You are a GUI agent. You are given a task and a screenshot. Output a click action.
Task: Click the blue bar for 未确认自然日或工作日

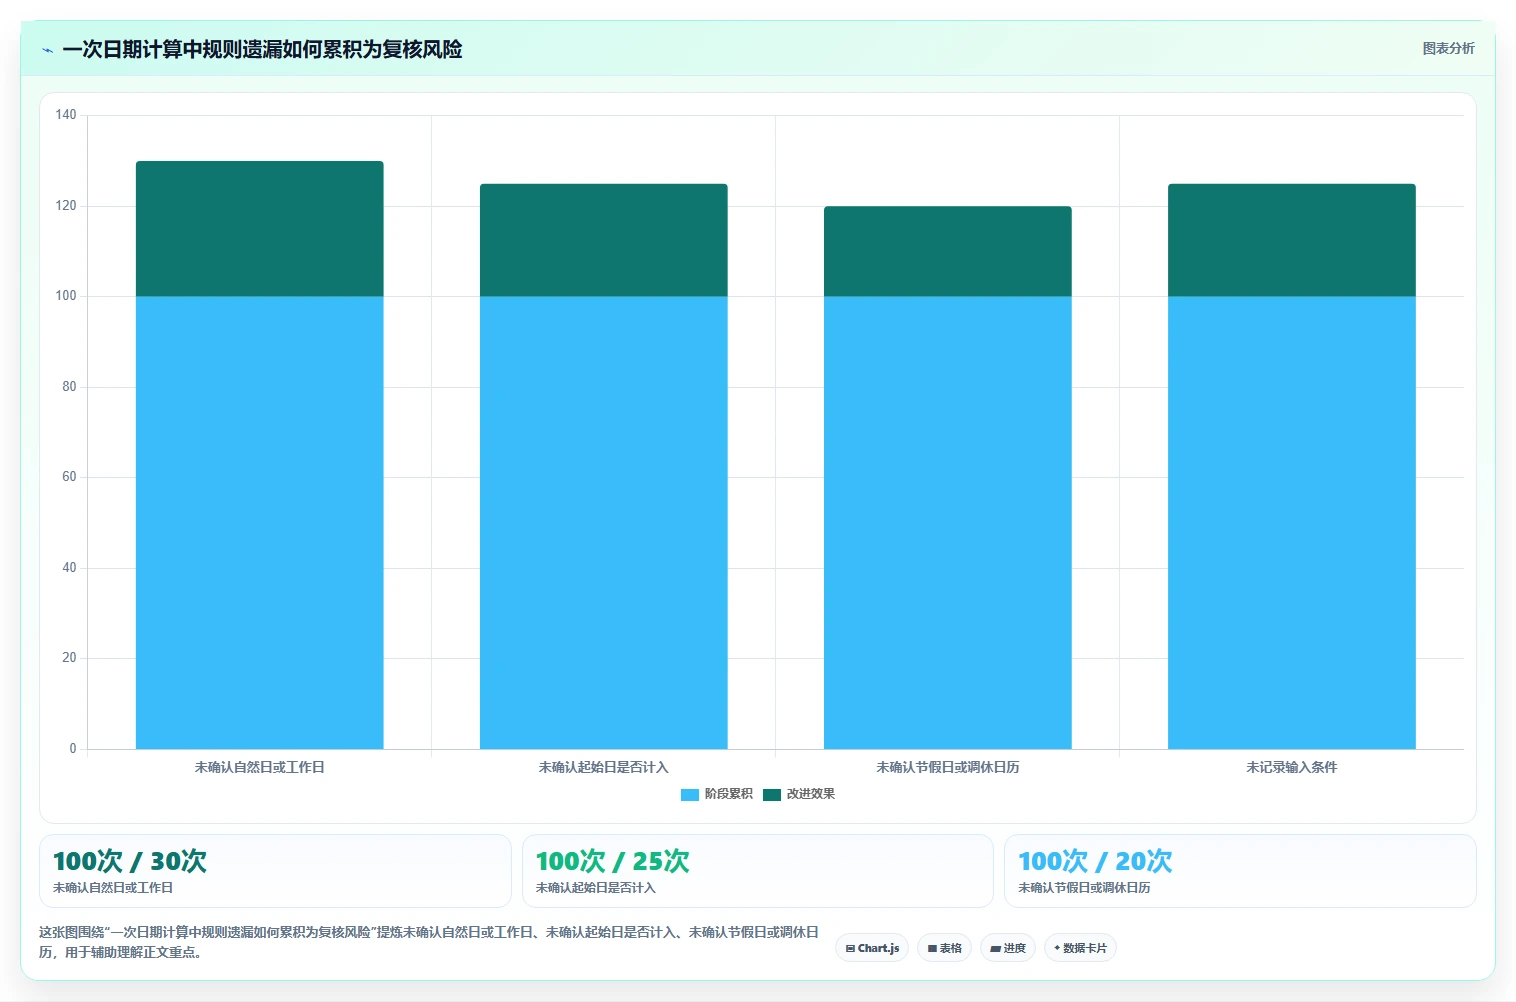(259, 522)
